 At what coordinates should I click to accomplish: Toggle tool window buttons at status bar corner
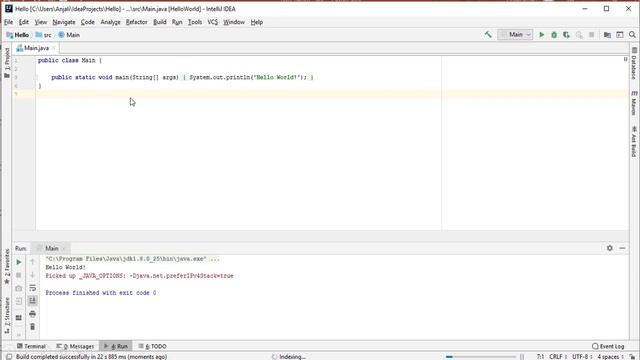coord(9,357)
